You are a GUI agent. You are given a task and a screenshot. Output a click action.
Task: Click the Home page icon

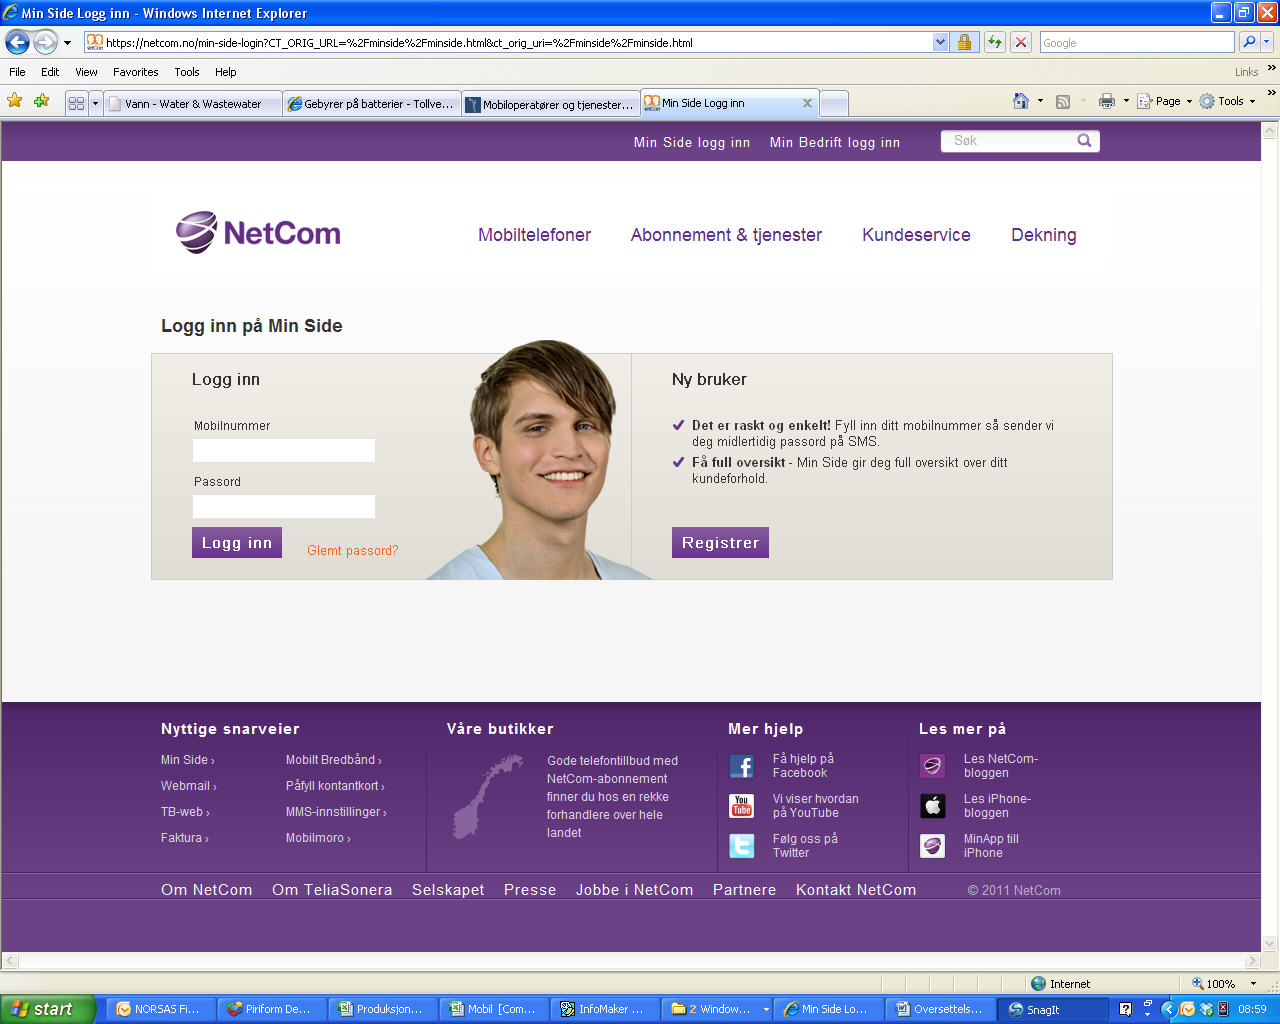click(1021, 101)
